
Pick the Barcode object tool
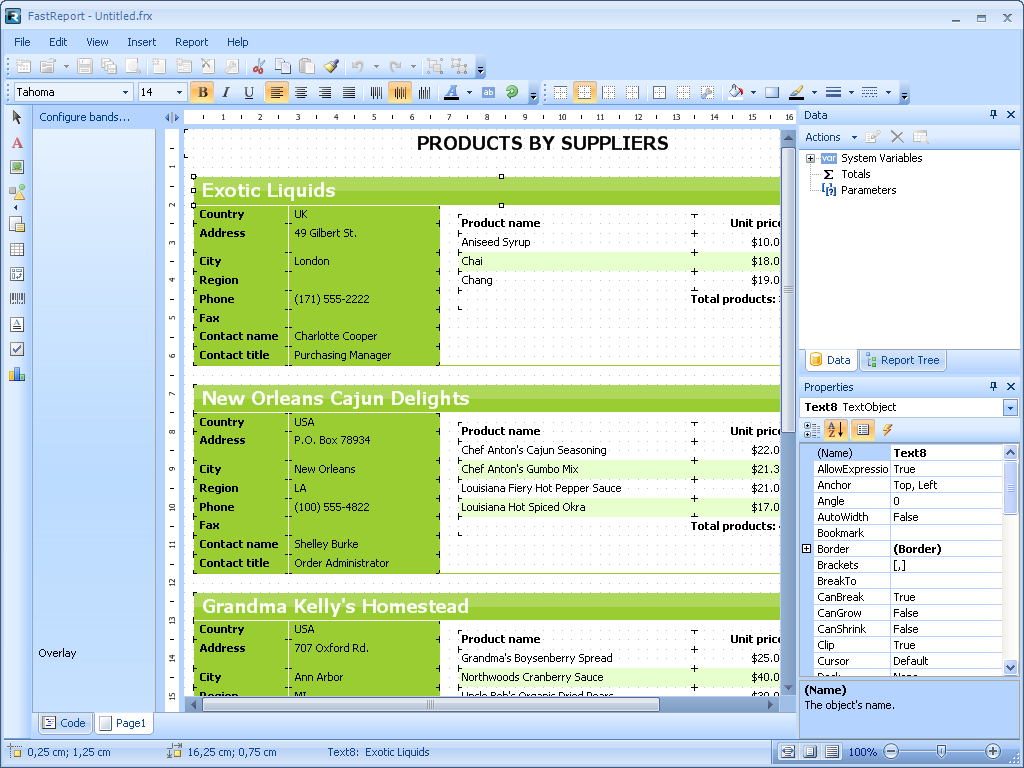tap(17, 299)
